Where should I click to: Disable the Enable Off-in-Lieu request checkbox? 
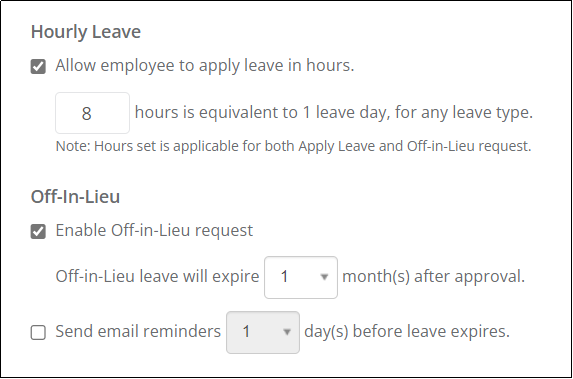pos(38,231)
